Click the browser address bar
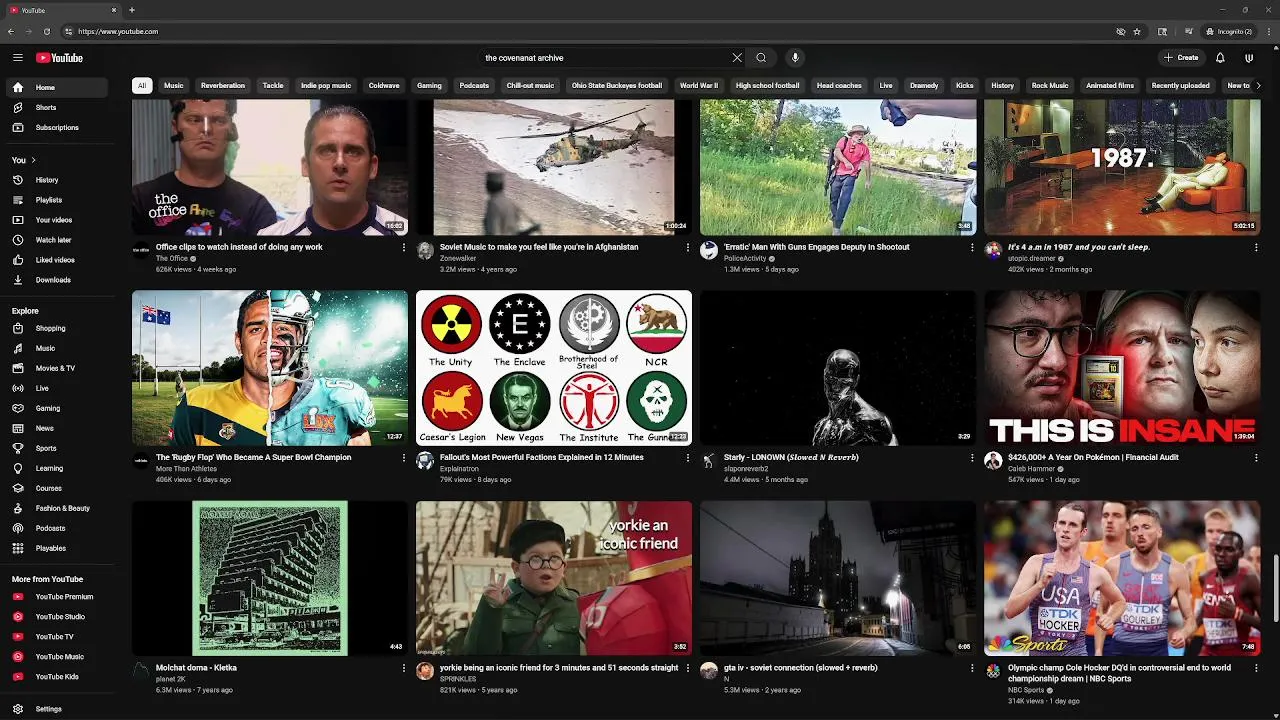This screenshot has width=1280, height=720. (x=590, y=31)
